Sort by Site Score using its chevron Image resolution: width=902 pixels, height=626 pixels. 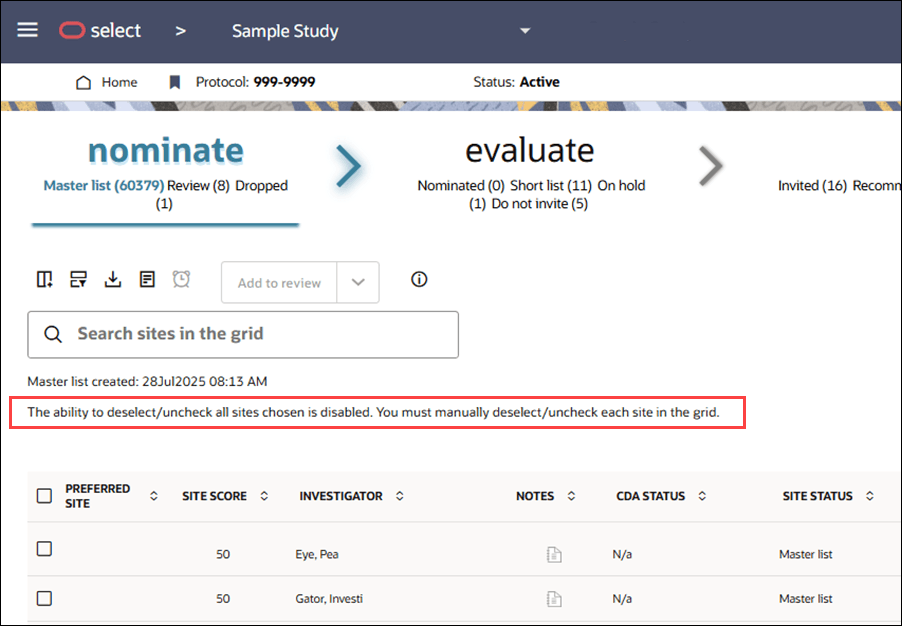point(263,495)
